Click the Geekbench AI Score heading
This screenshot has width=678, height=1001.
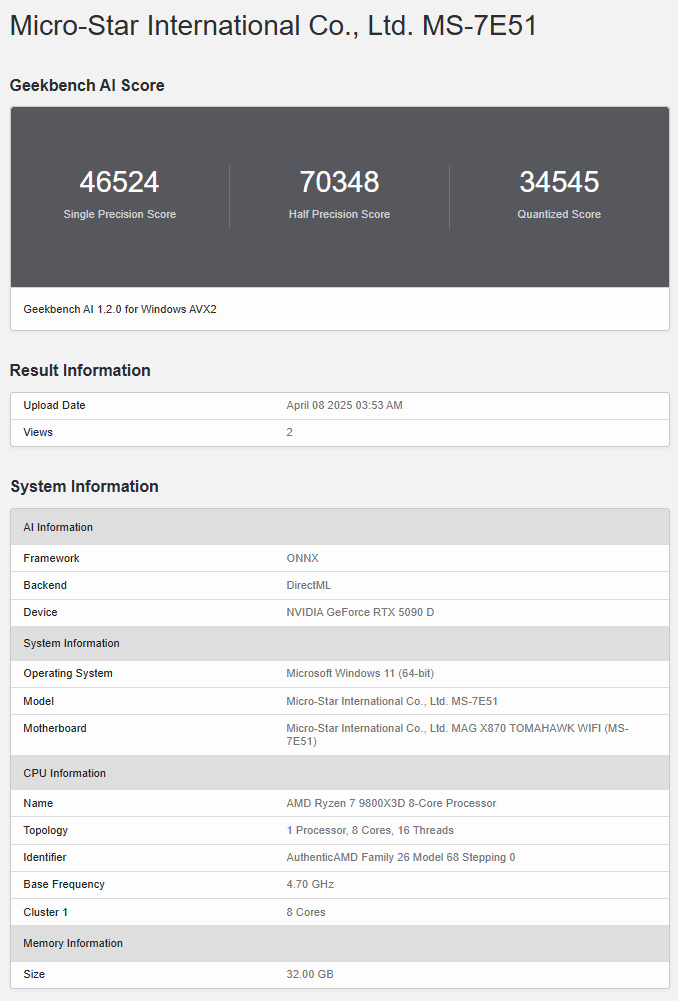(87, 86)
